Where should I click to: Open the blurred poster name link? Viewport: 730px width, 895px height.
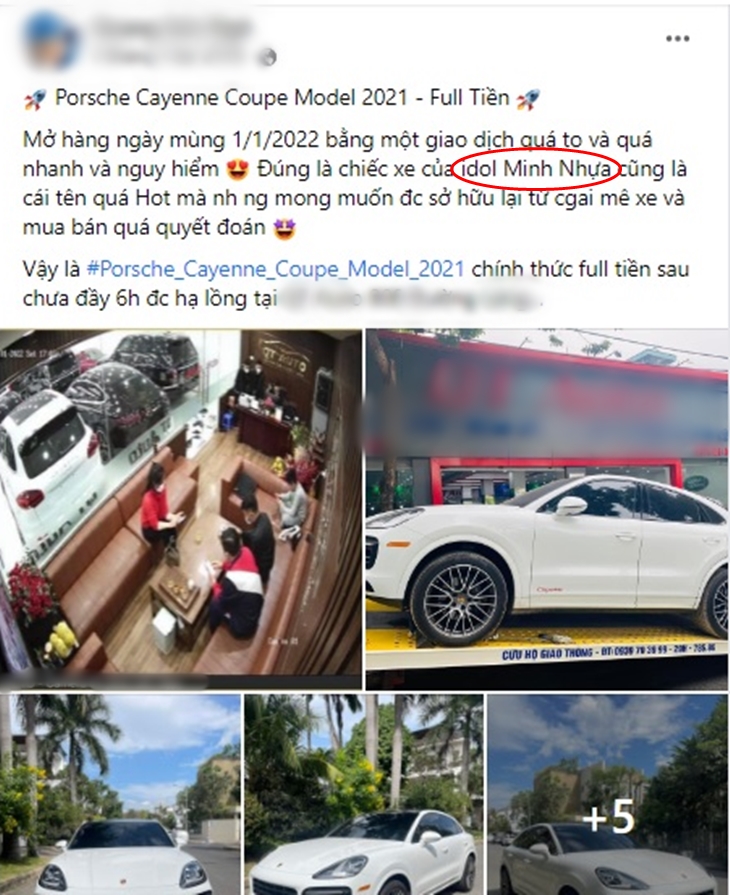coord(171,26)
